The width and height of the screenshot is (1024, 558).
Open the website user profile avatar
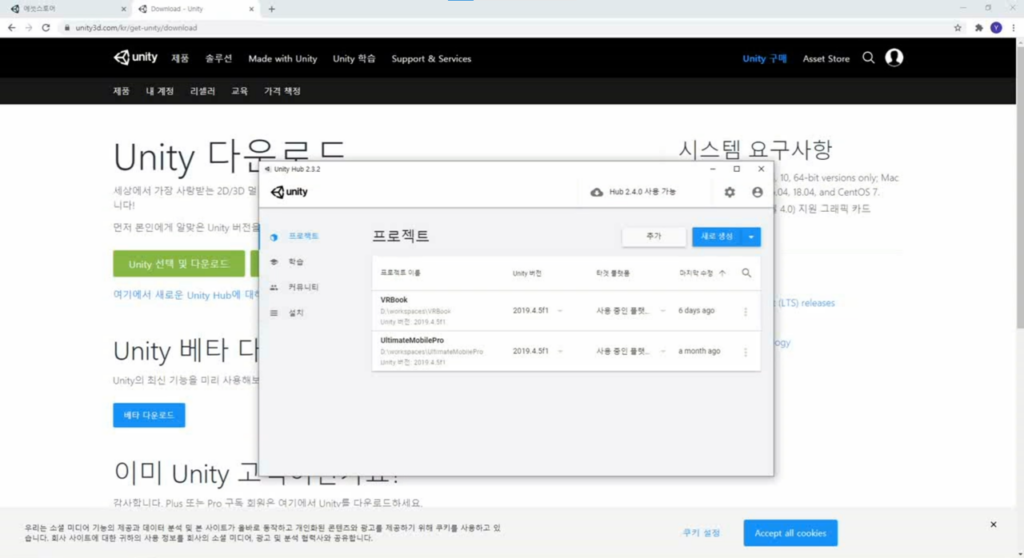894,57
